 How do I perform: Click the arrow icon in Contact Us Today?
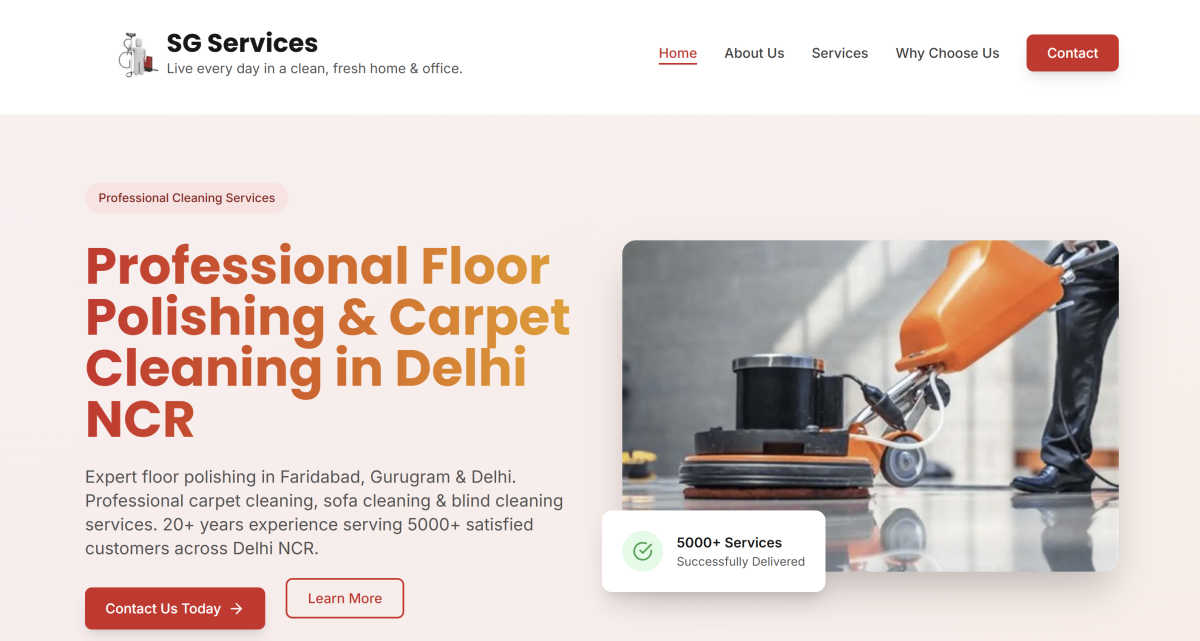[x=237, y=608]
